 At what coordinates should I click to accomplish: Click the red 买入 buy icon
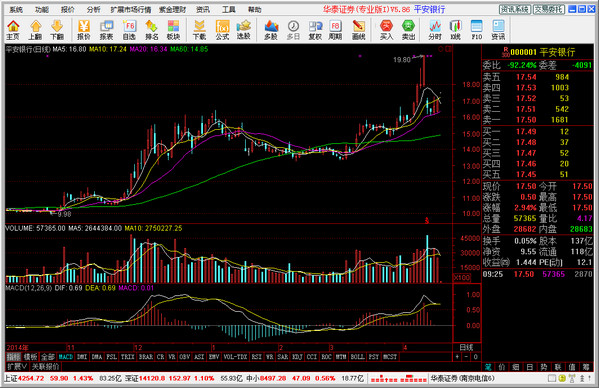[x=386, y=30]
